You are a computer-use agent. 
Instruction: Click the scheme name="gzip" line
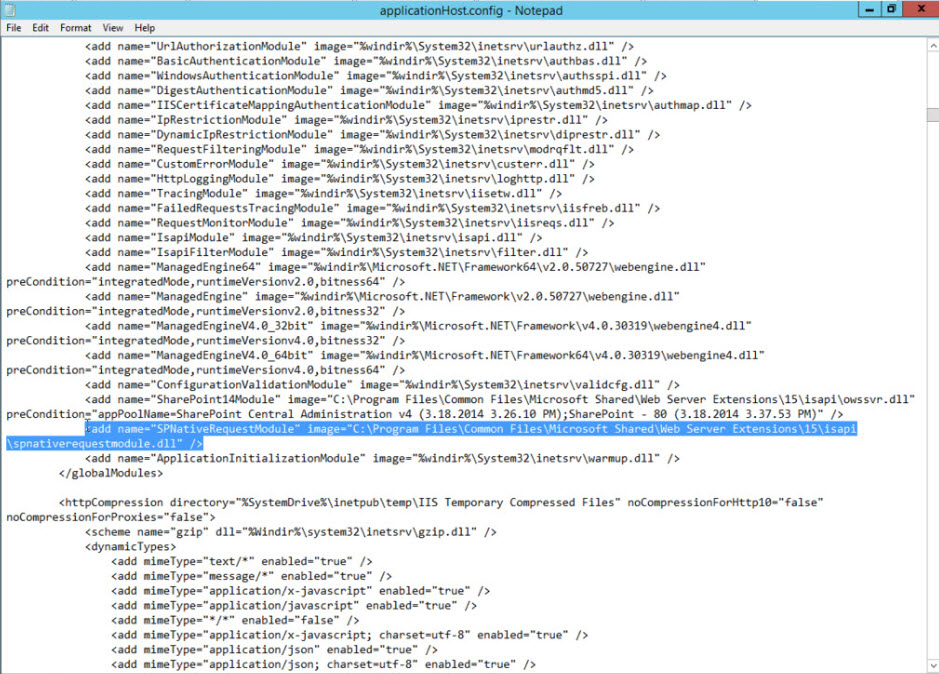point(290,532)
